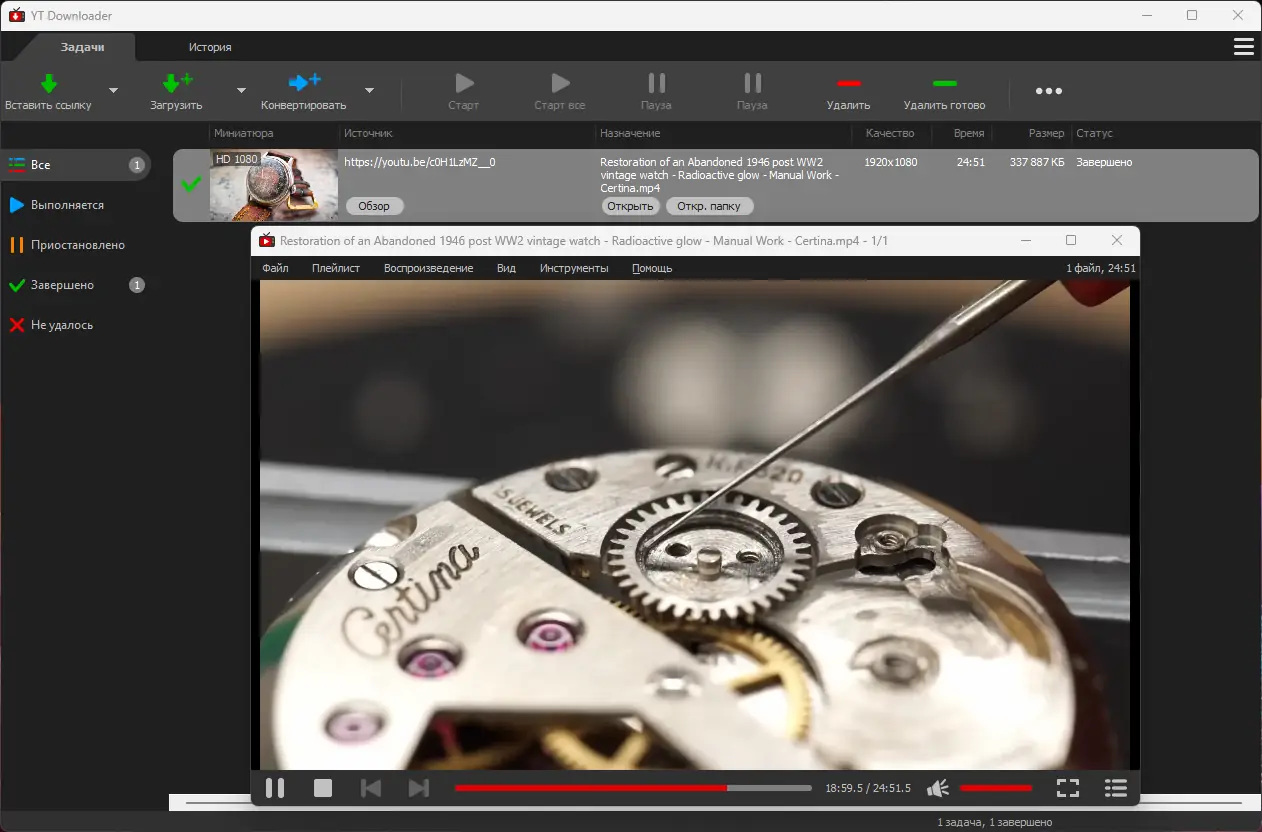
Task: Click the green checkmark of completed task
Action: (x=191, y=184)
